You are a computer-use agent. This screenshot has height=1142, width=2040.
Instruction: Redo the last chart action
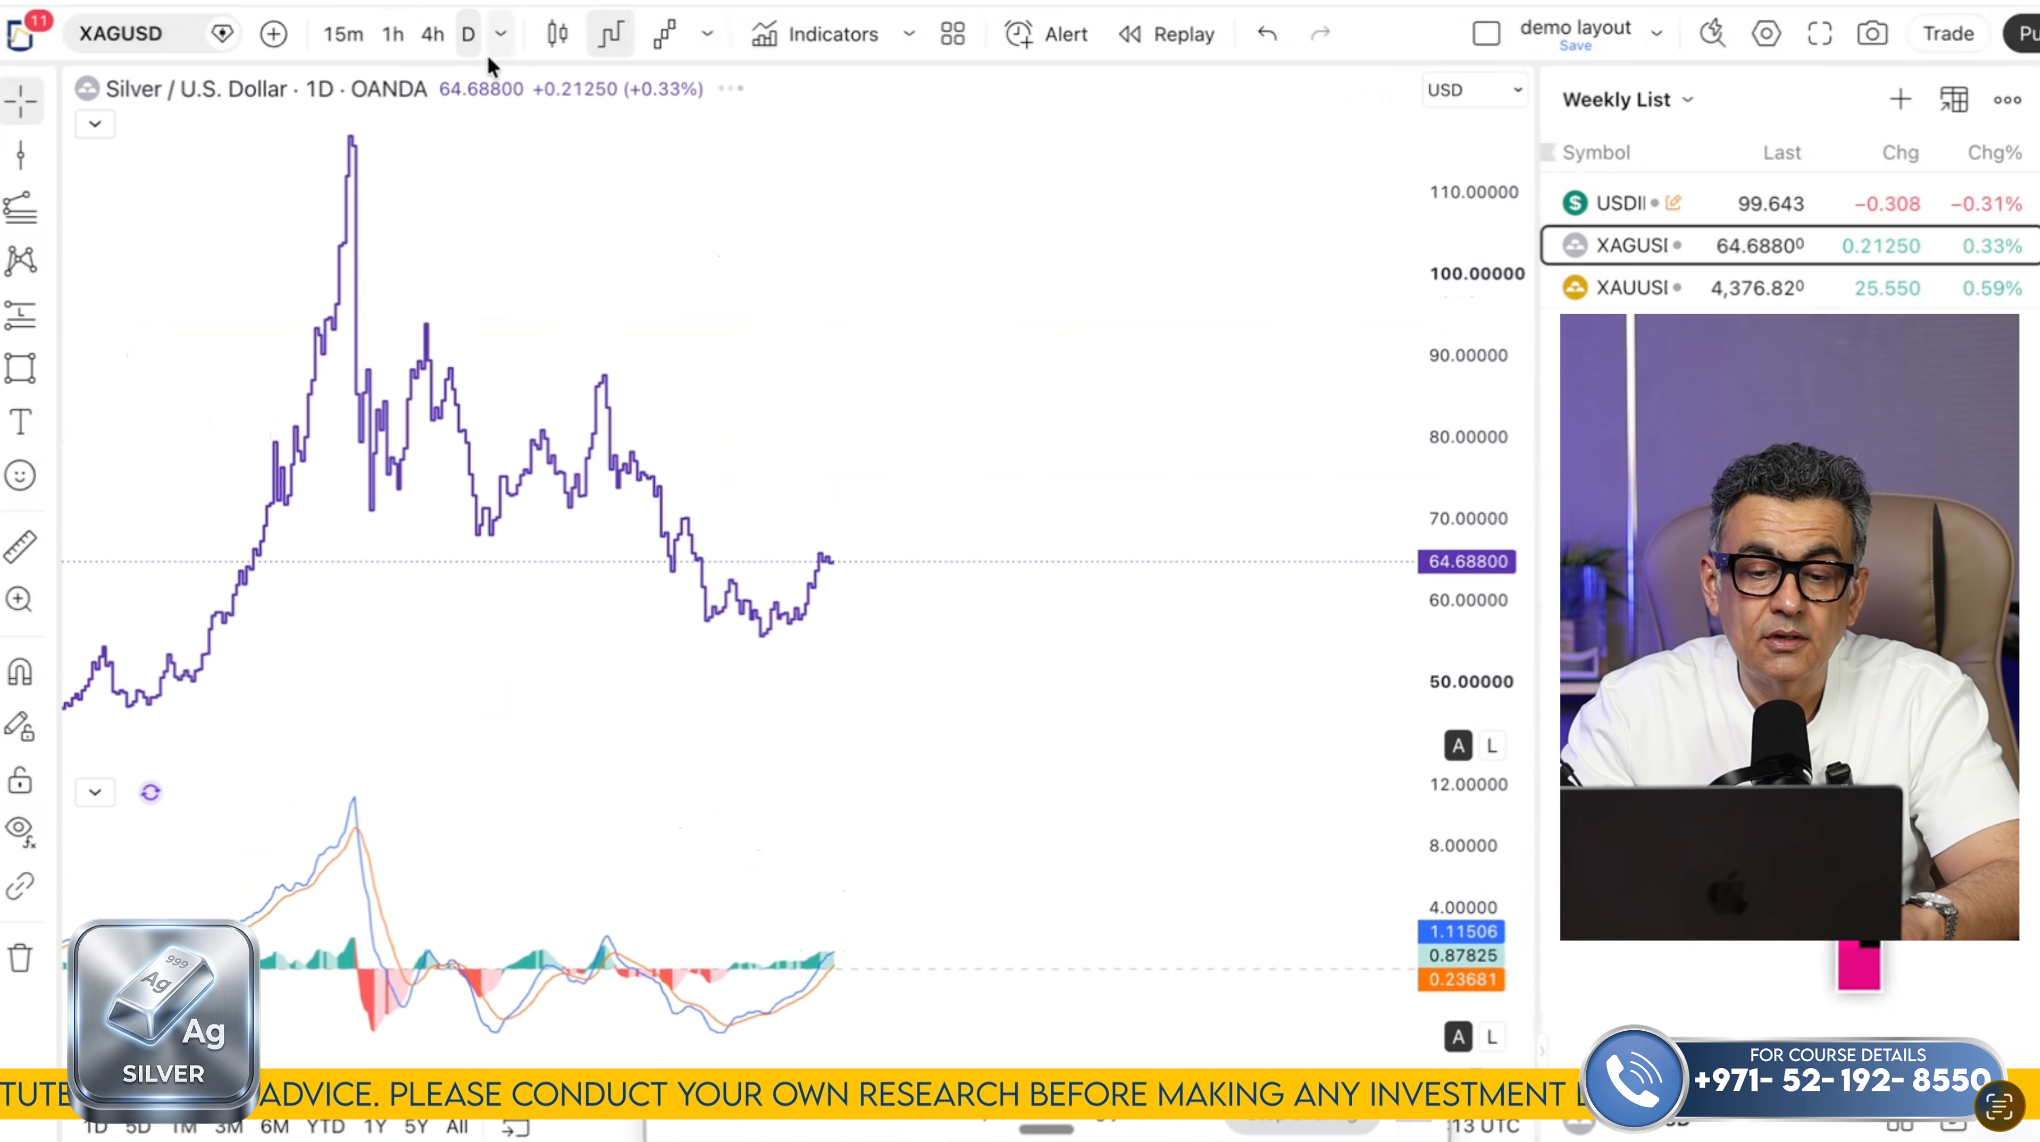1320,34
